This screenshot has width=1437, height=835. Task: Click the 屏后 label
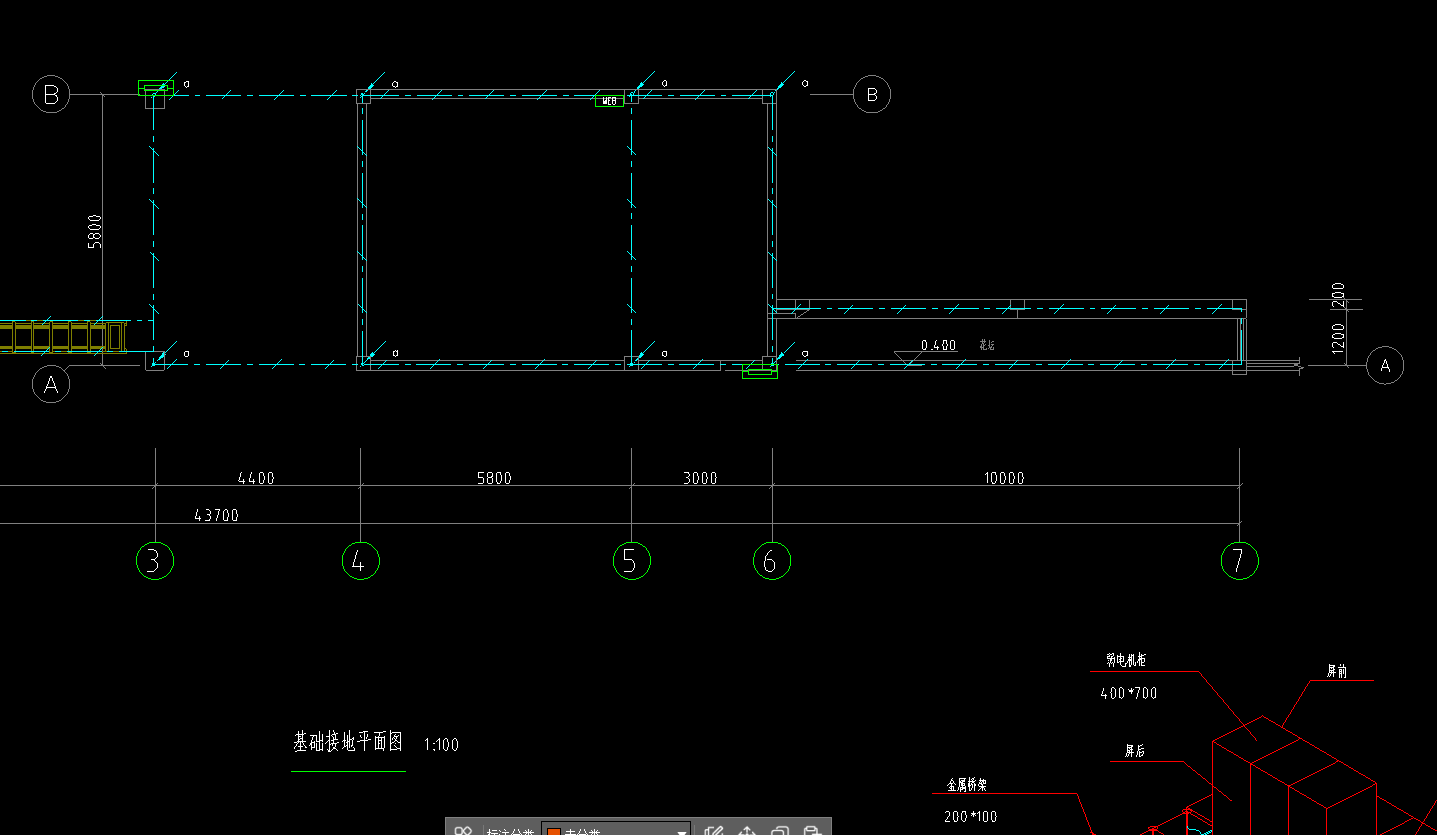click(1135, 751)
